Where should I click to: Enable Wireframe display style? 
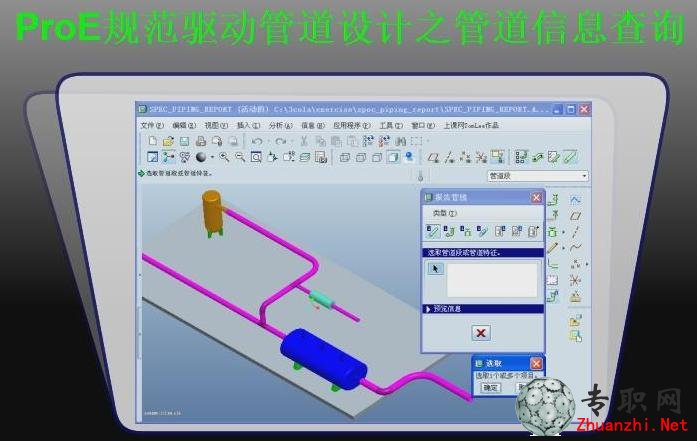(344, 157)
